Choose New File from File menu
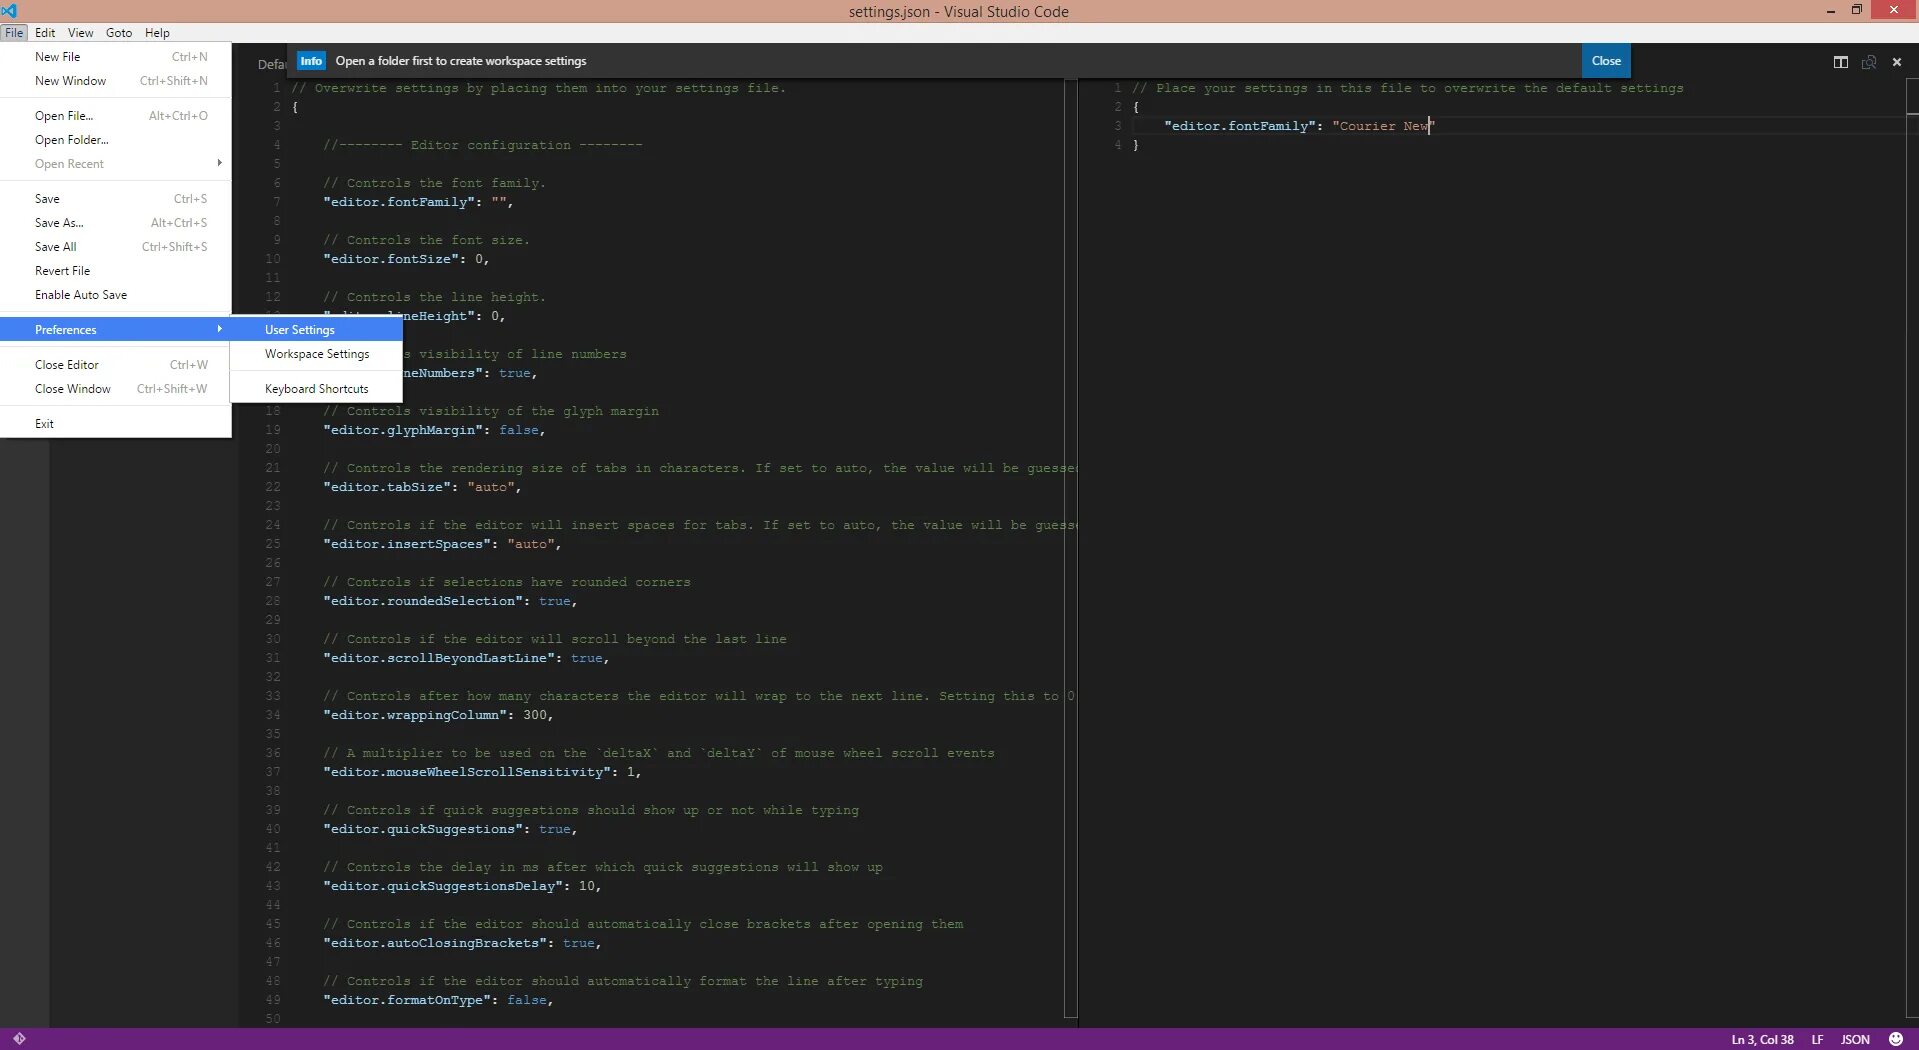Screen dimensions: 1919x1050 click(116, 57)
